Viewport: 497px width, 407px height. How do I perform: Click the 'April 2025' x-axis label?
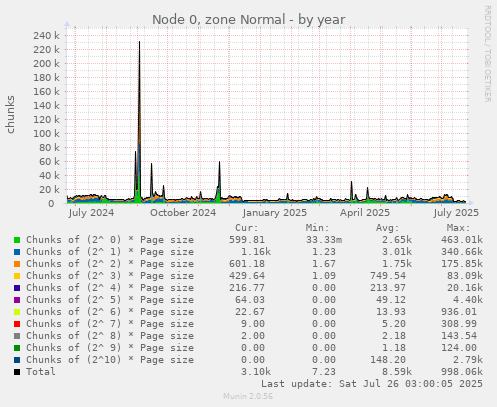365,213
